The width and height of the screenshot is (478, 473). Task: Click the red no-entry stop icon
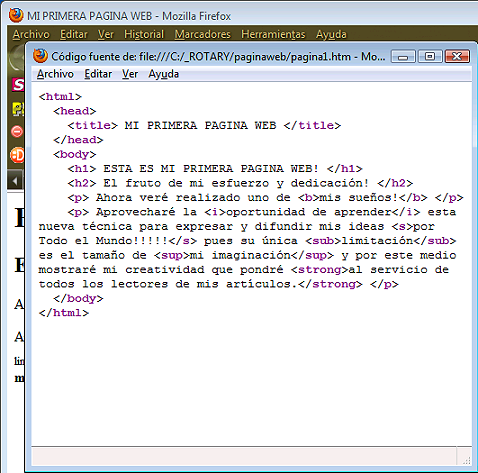[17, 131]
